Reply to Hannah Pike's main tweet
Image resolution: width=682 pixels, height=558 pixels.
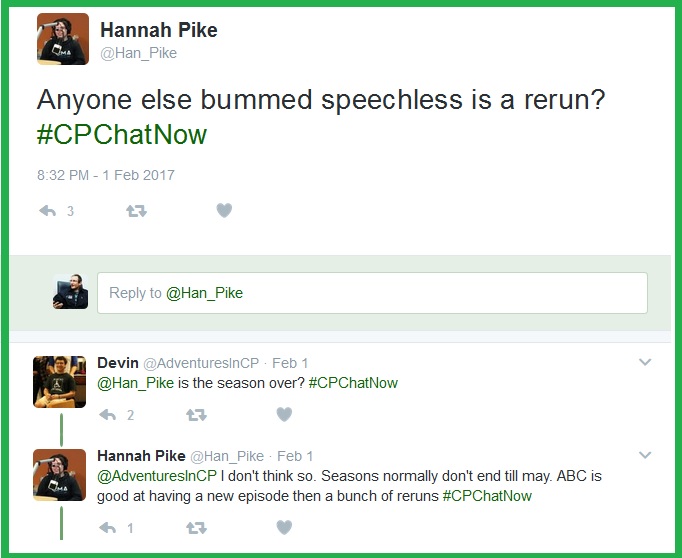pyautogui.click(x=47, y=211)
